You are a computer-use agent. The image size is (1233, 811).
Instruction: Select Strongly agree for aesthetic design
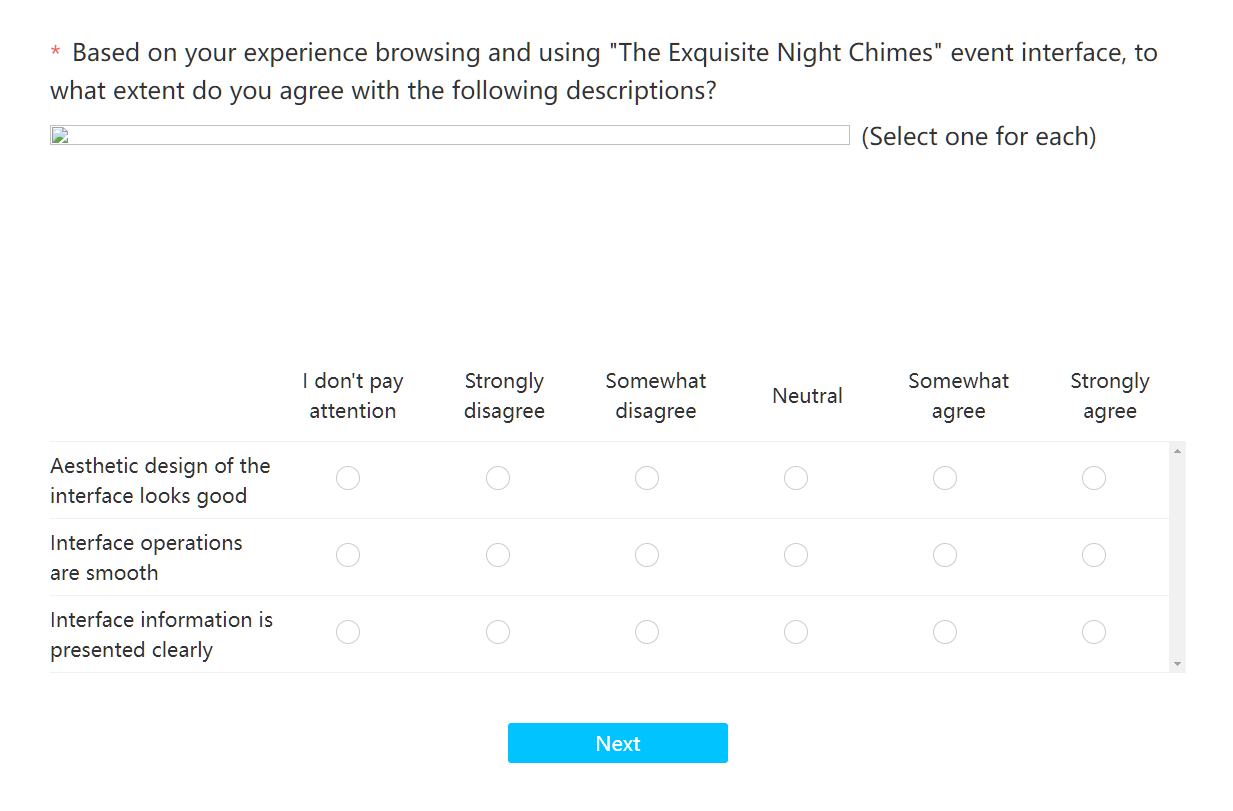point(1093,479)
